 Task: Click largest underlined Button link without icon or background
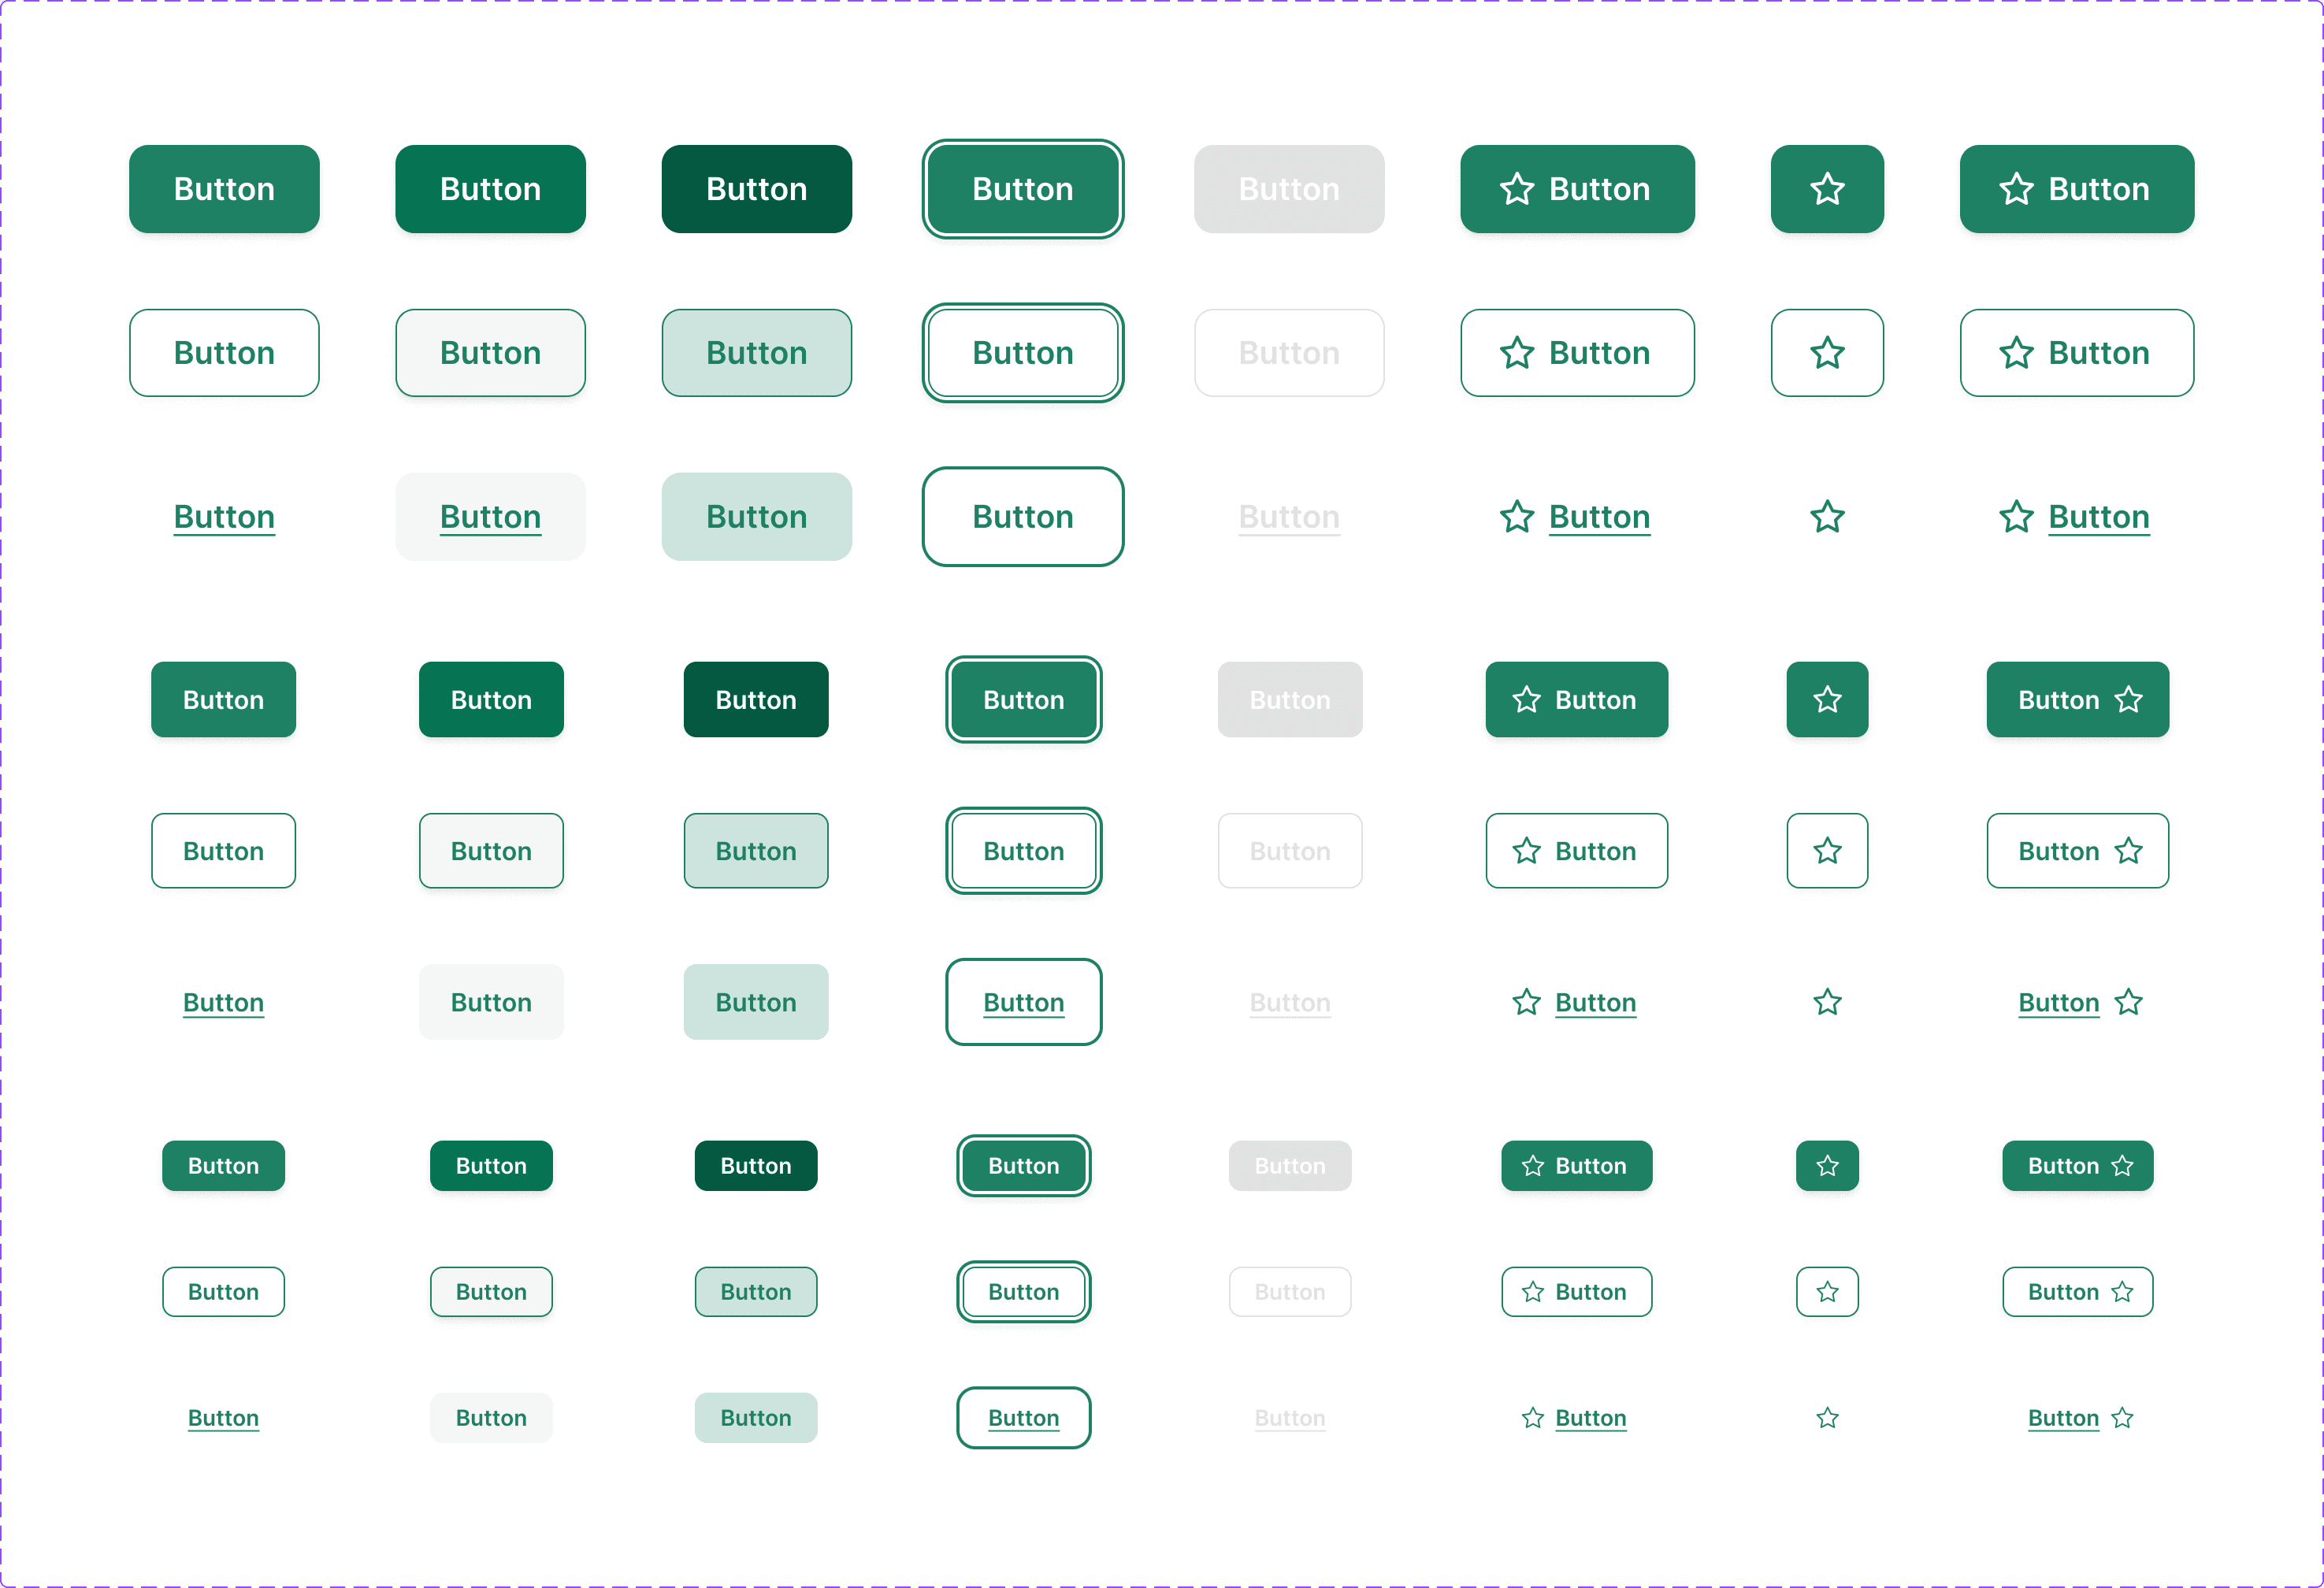coord(224,517)
